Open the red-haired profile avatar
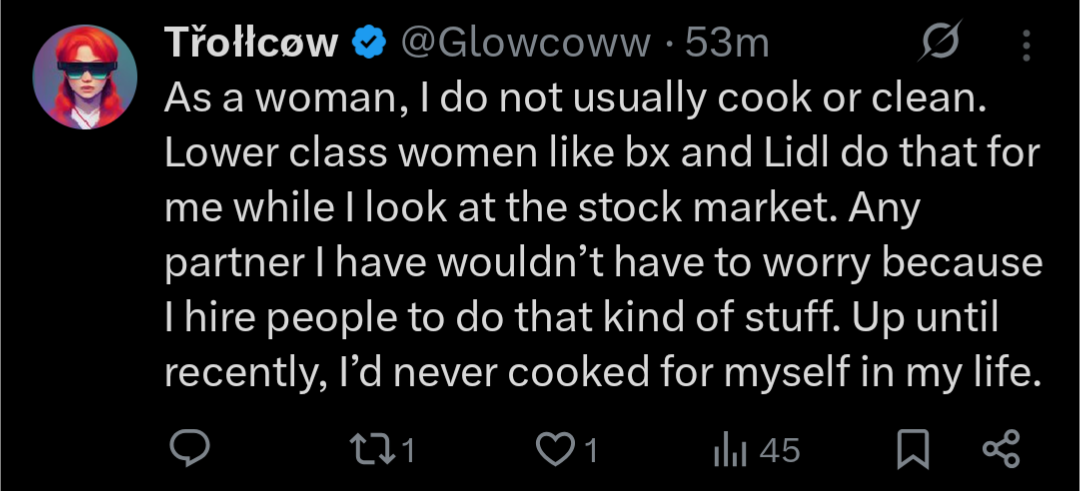Viewport: 1080px width, 491px height. [85, 77]
